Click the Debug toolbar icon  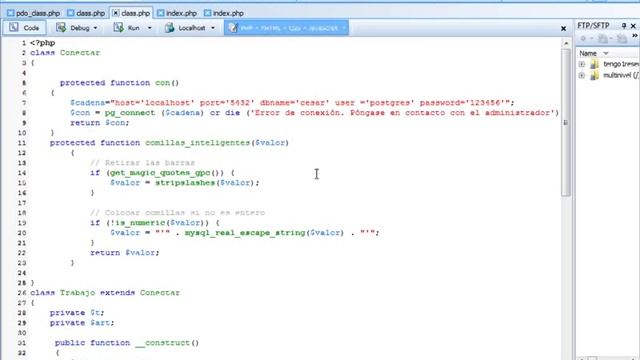(x=61, y=28)
